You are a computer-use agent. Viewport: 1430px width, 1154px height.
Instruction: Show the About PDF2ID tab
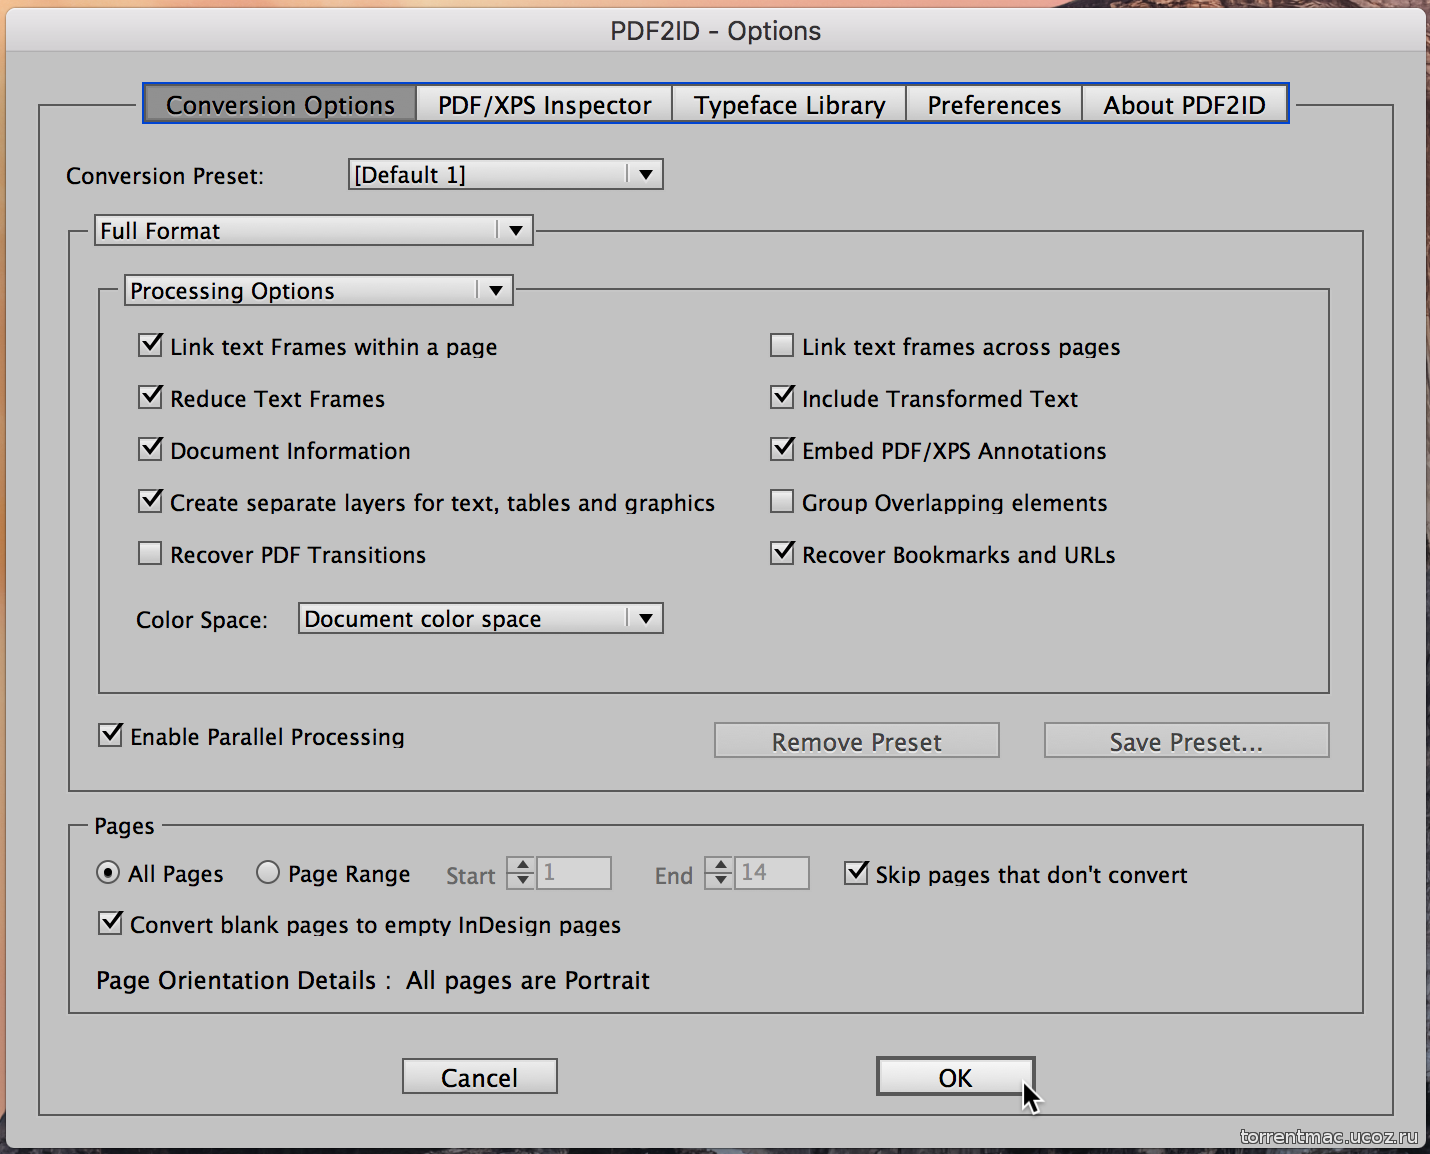click(x=1184, y=104)
